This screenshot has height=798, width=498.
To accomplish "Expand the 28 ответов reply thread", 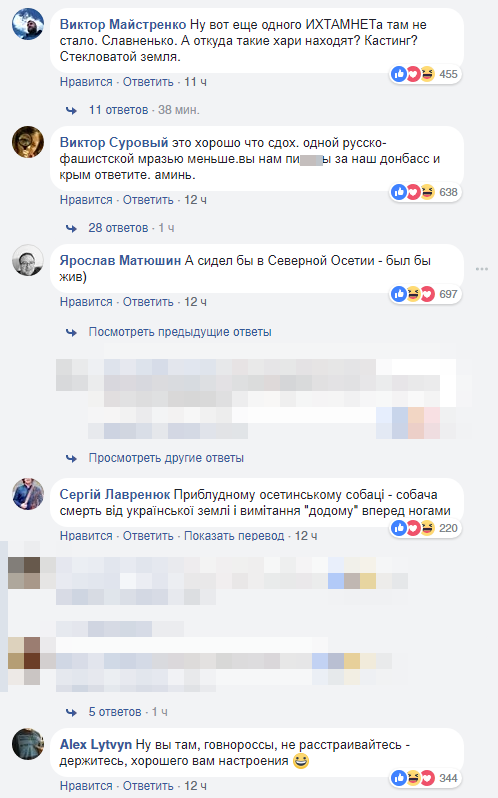I will [x=118, y=228].
